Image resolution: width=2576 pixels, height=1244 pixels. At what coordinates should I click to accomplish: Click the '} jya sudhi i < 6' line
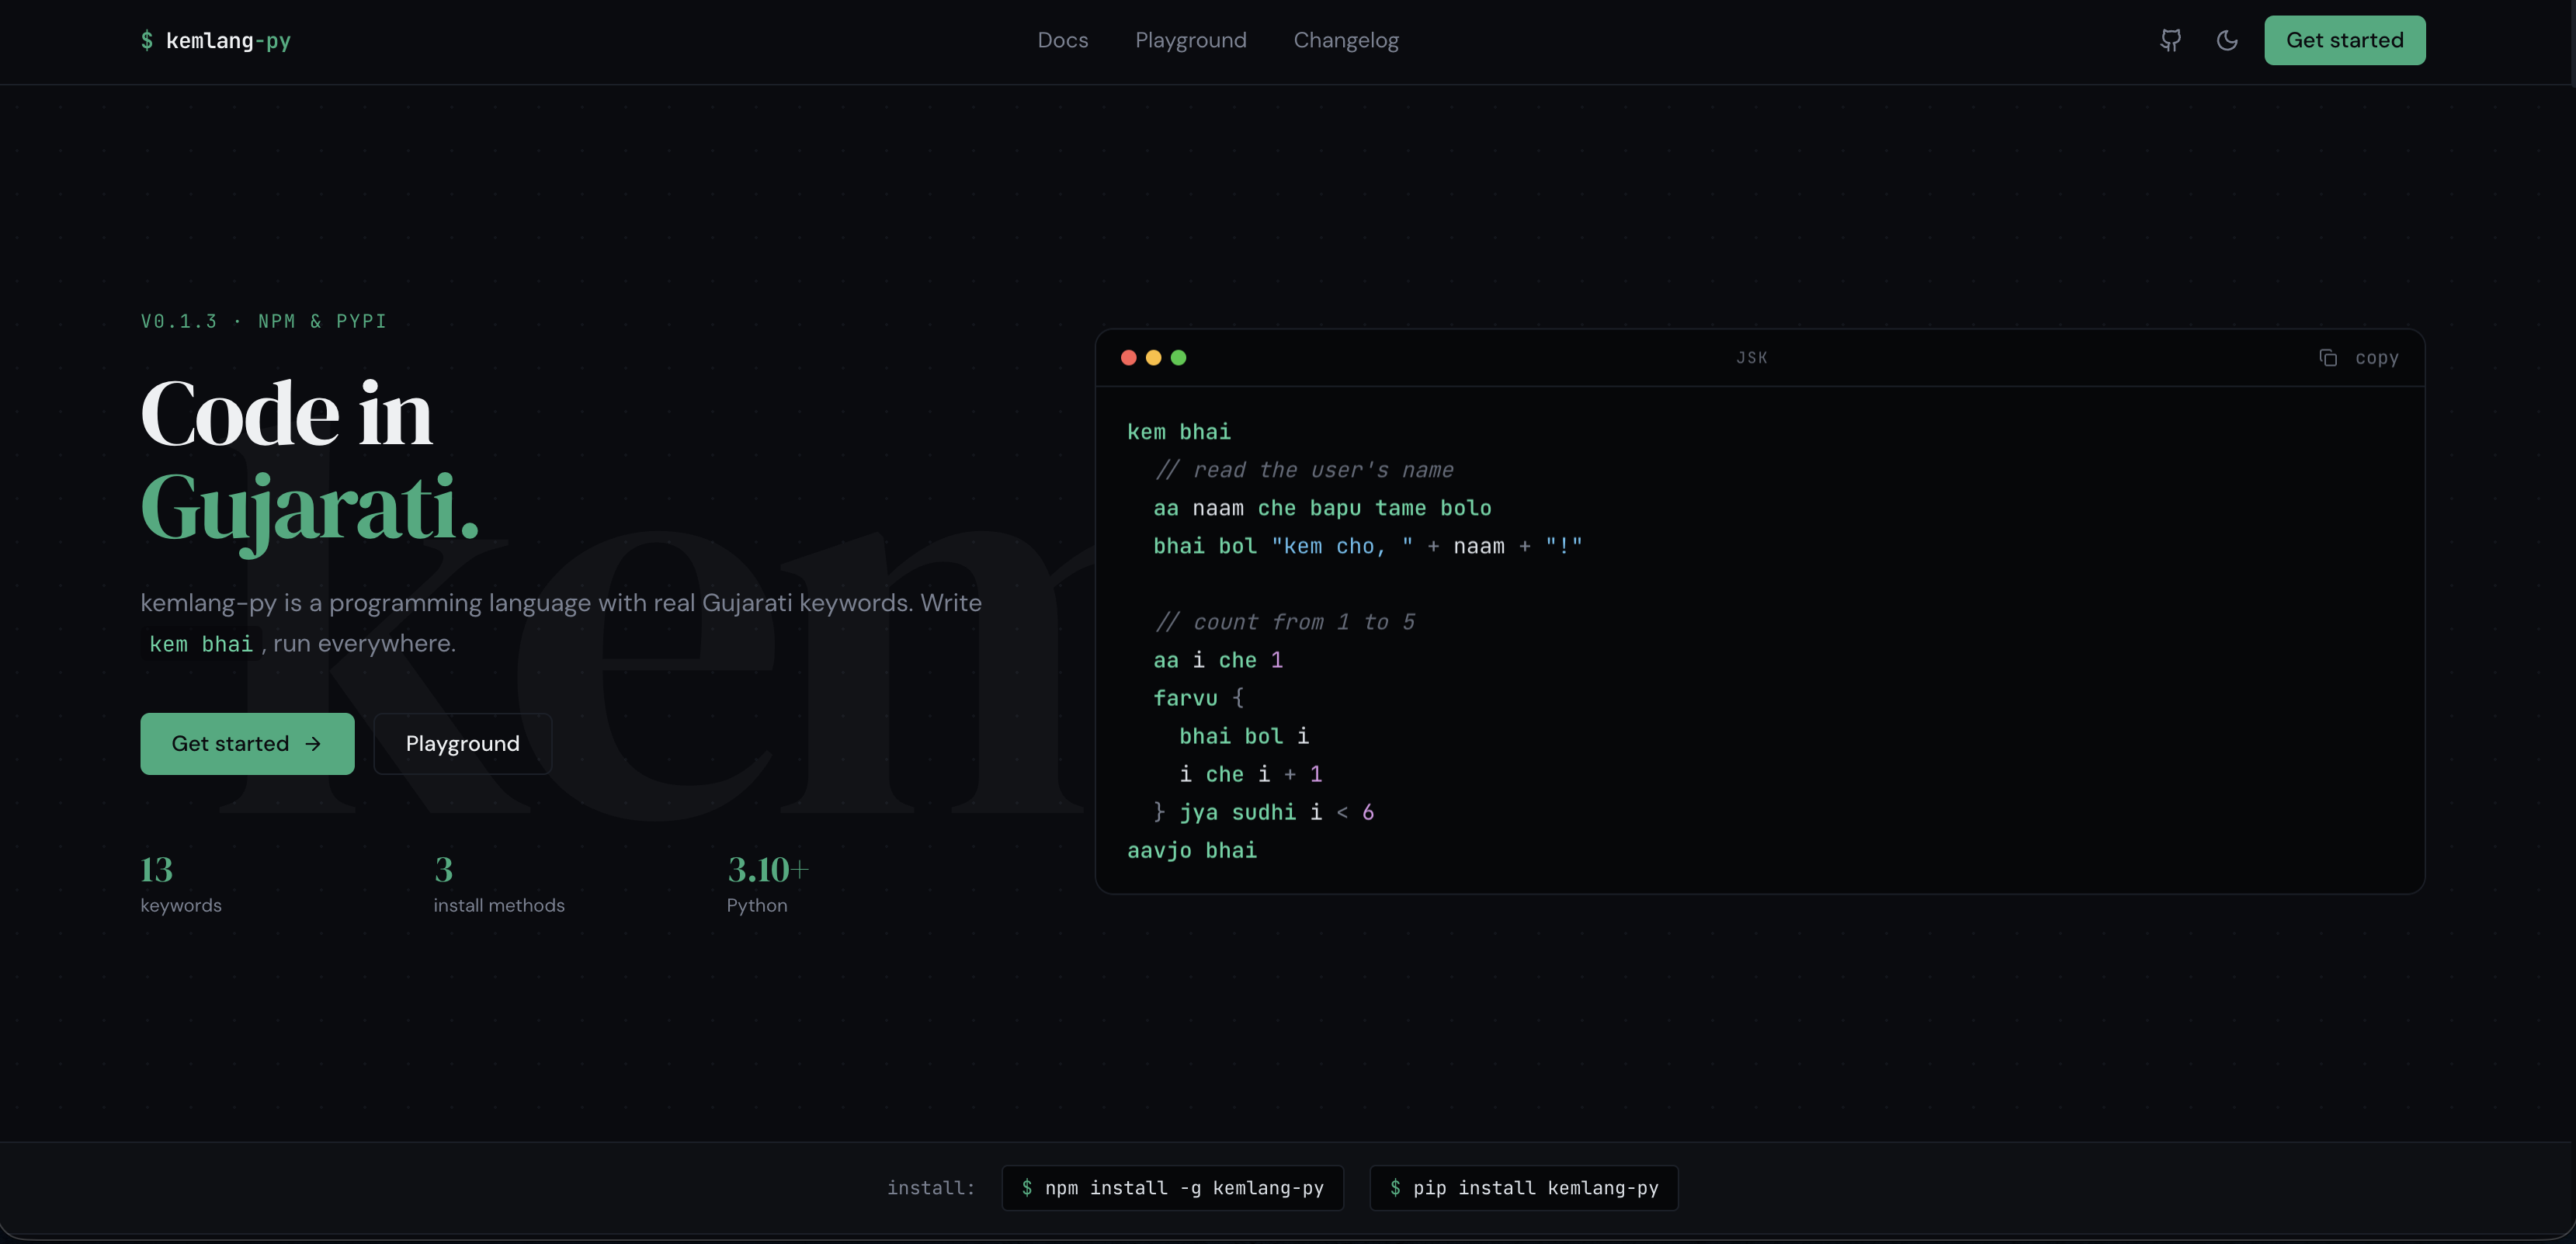1264,812
